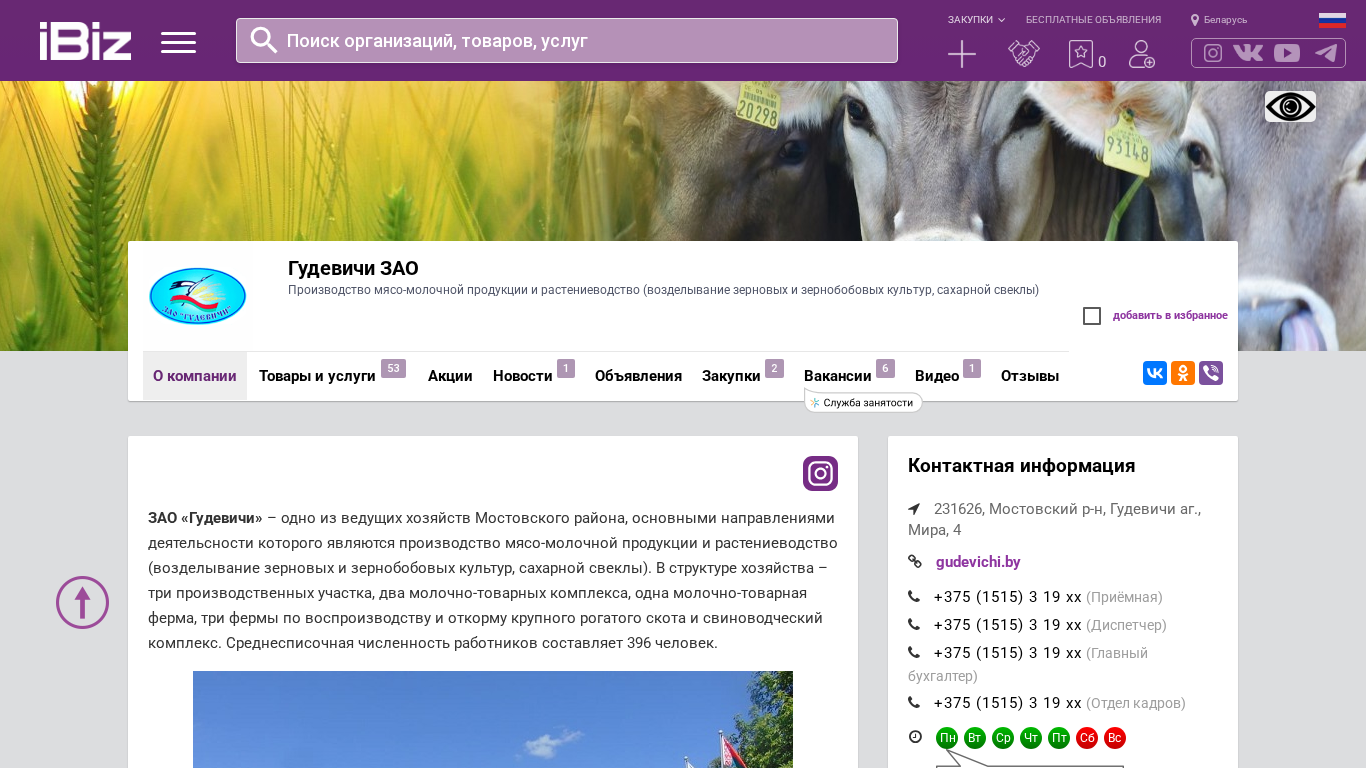Click the Чт weekday schedule circle
This screenshot has width=1366, height=768.
tap(1031, 738)
